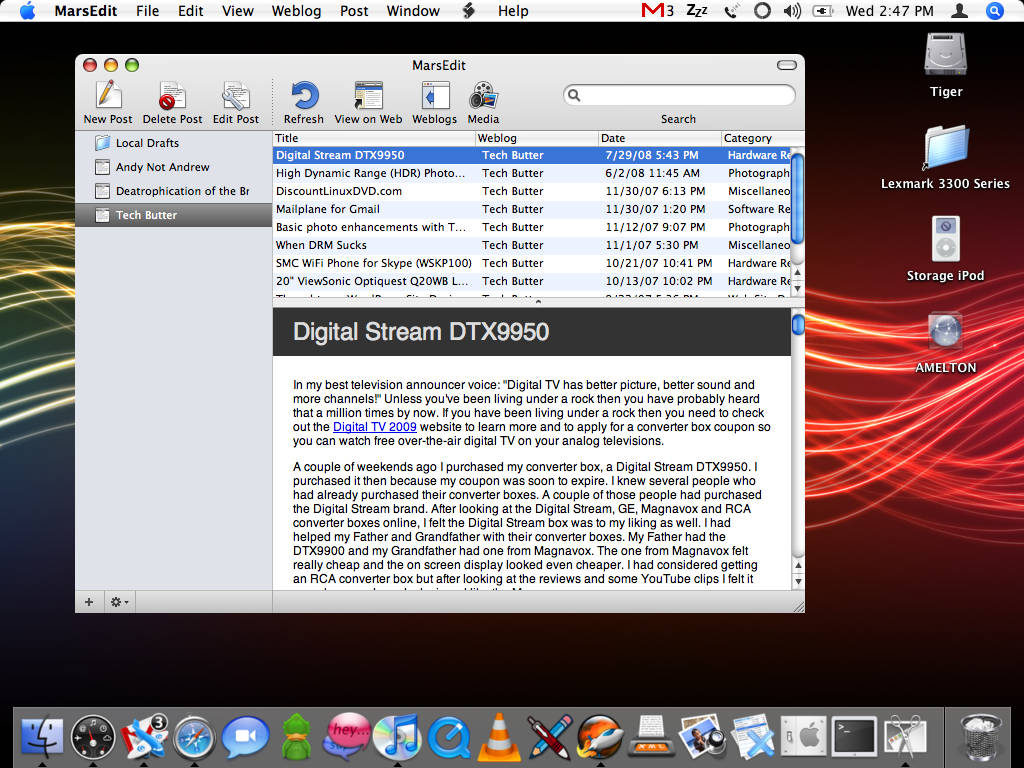Open the Trash in the Dock
Image resolution: width=1024 pixels, height=768 pixels.
coord(981,737)
